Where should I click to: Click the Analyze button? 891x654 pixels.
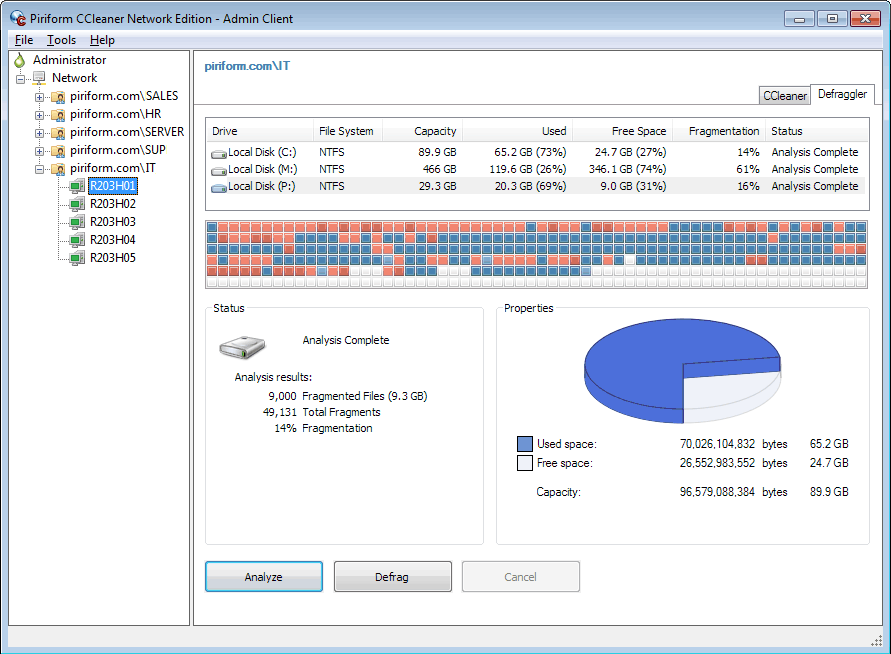click(x=264, y=577)
